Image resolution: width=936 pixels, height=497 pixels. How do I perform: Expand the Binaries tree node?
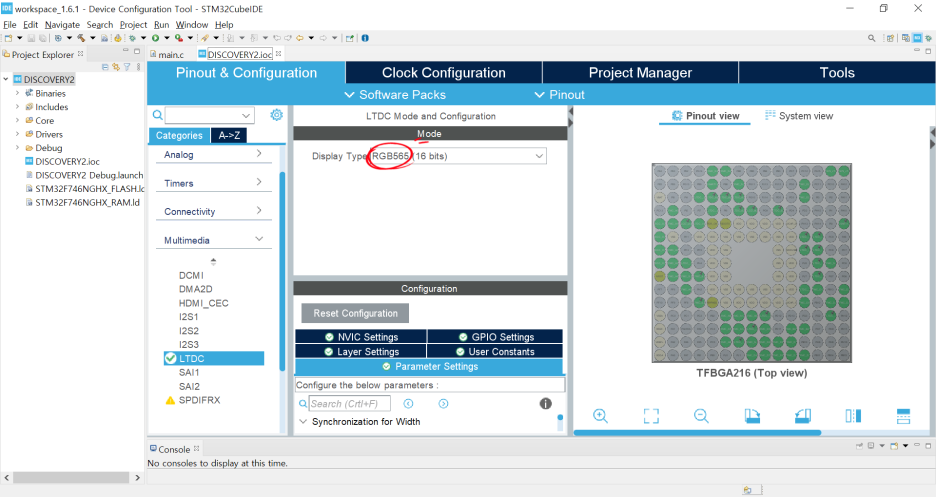17,93
